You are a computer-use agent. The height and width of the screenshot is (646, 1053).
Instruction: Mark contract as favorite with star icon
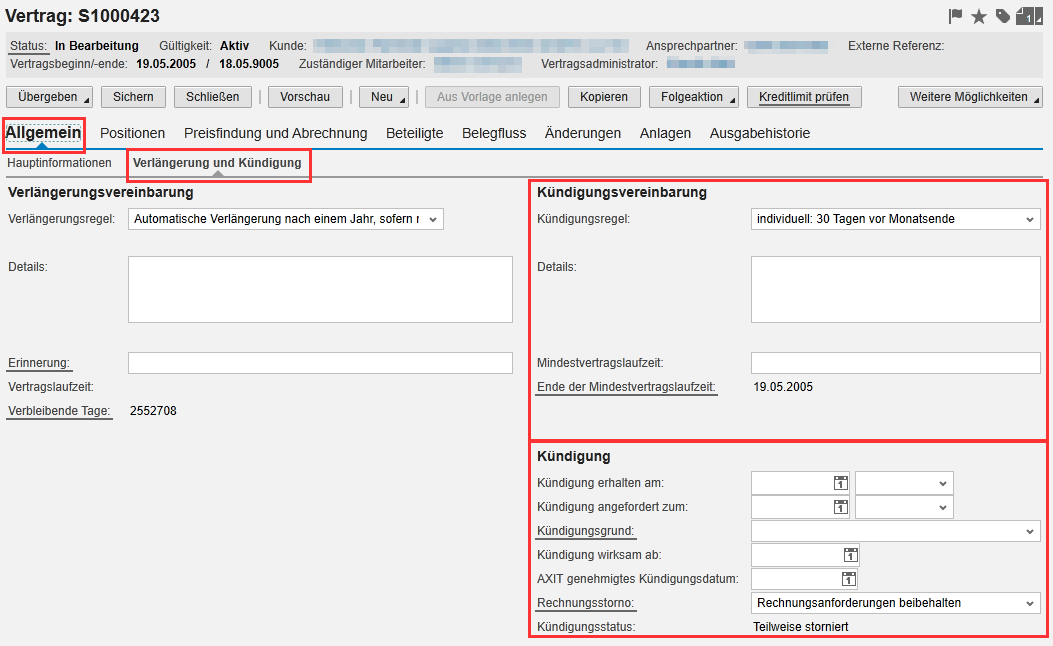click(979, 16)
